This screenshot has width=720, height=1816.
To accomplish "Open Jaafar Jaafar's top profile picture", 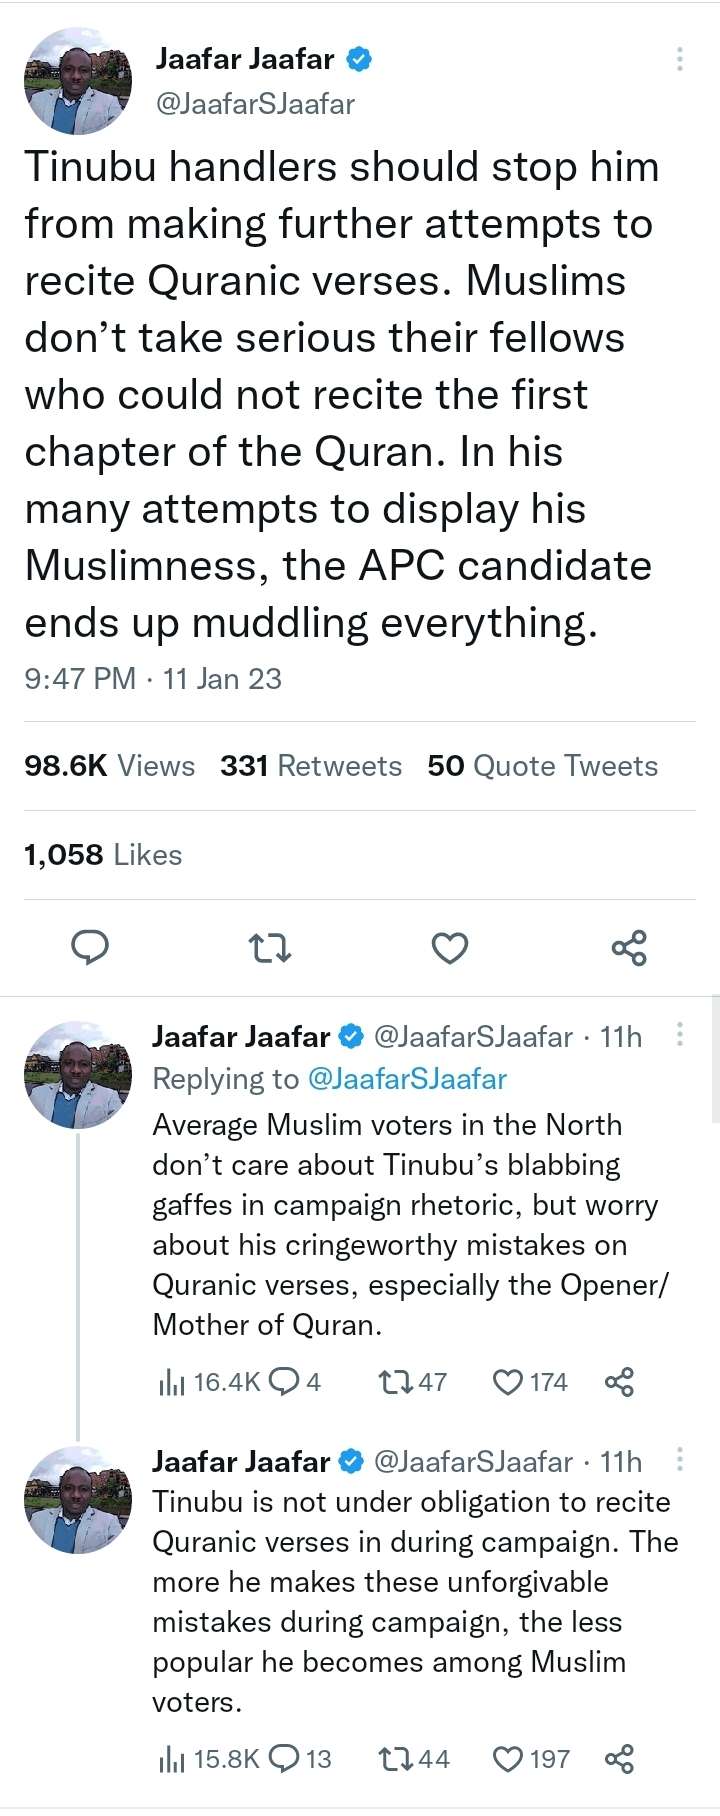I will (78, 81).
